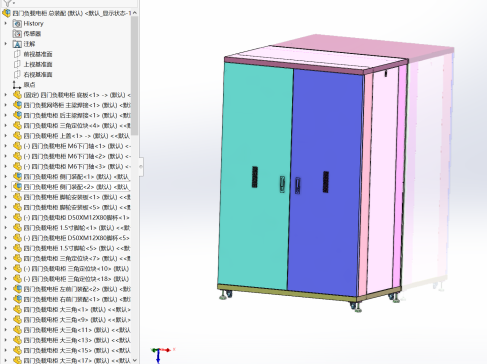Select the 右视基准面 plane icon
Screen dimensions: 487x364
tap(17, 74)
